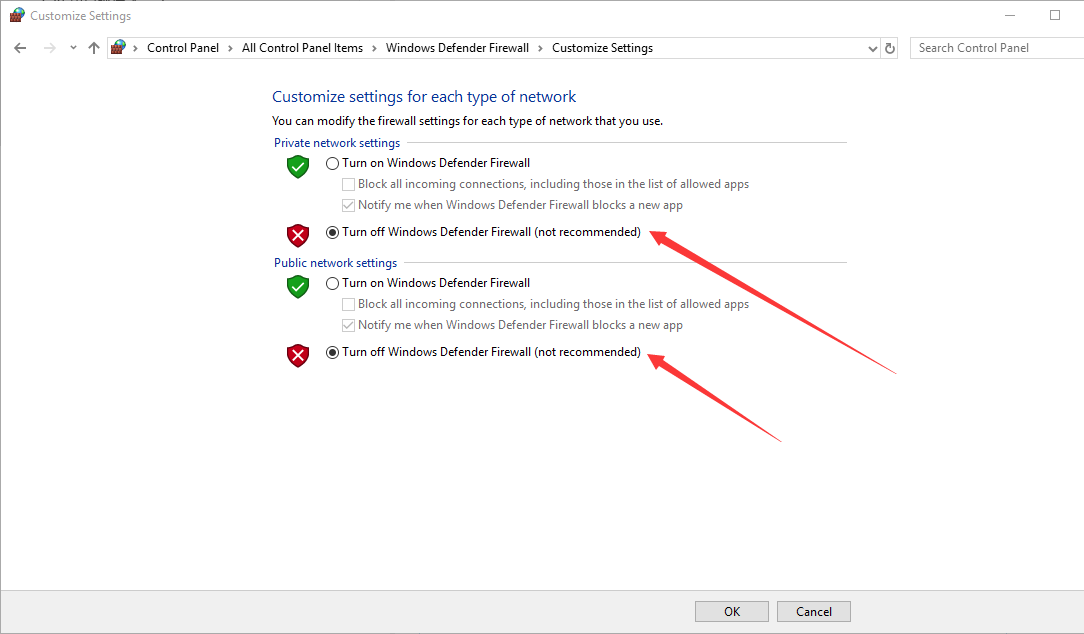
Task: Check private Block all incoming connections box
Action: 348,185
